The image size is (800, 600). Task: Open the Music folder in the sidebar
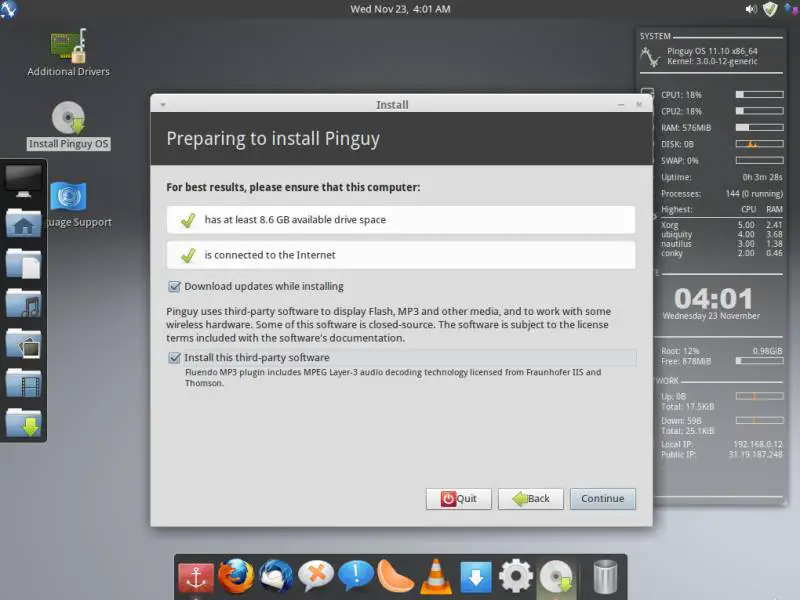click(23, 303)
